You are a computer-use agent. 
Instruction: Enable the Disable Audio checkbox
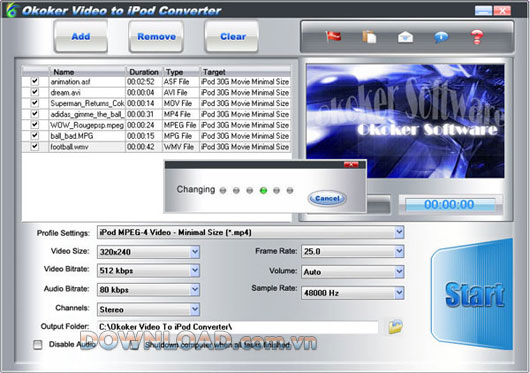38,345
